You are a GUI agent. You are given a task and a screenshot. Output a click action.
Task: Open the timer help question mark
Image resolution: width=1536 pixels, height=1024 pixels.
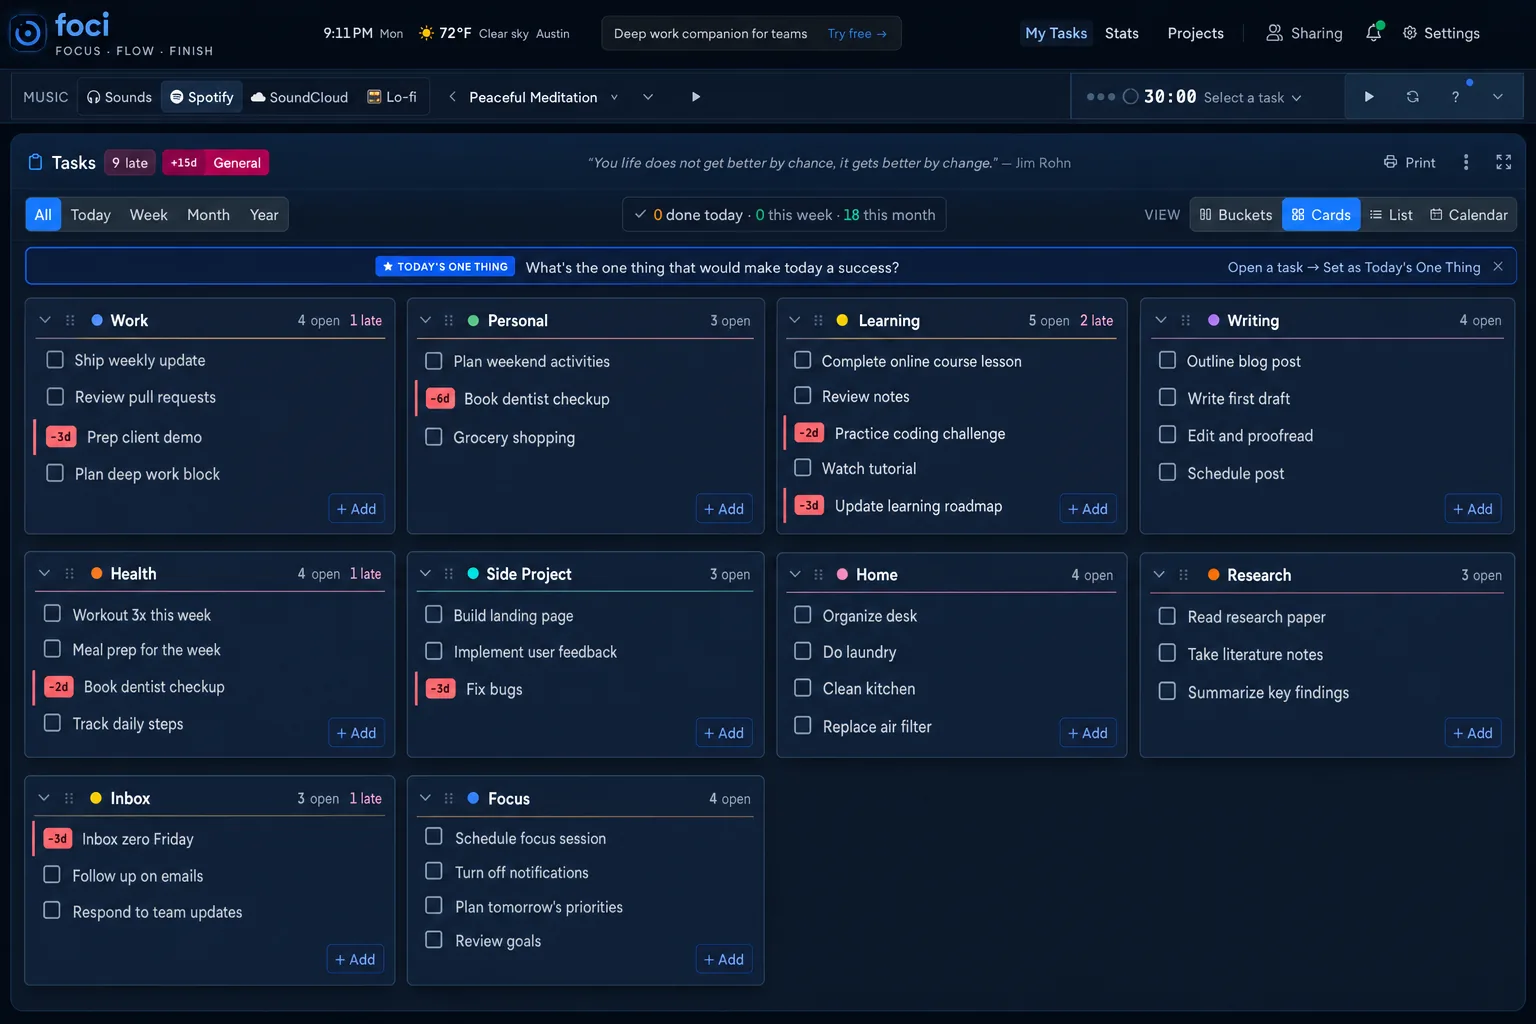1455,97
